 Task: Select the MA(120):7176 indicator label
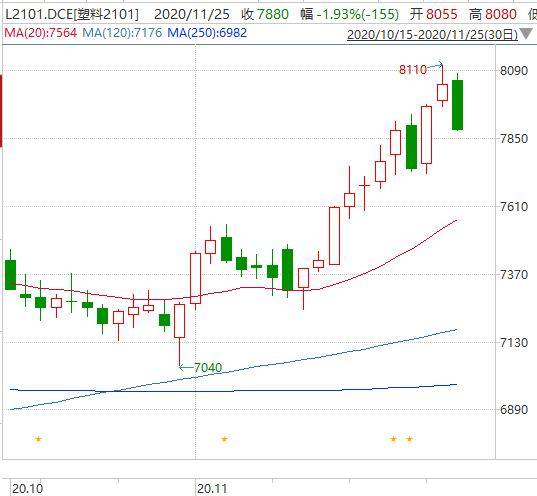click(x=122, y=33)
